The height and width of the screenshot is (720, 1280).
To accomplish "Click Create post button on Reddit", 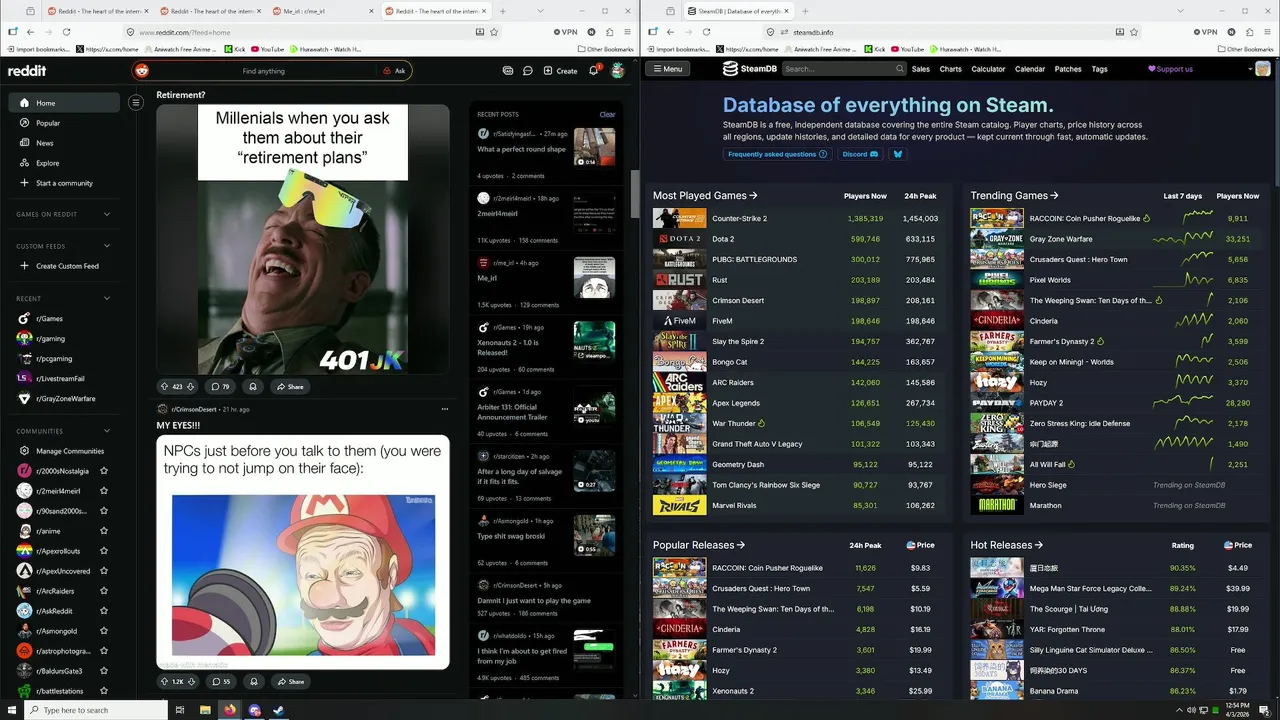I will pyautogui.click(x=560, y=71).
